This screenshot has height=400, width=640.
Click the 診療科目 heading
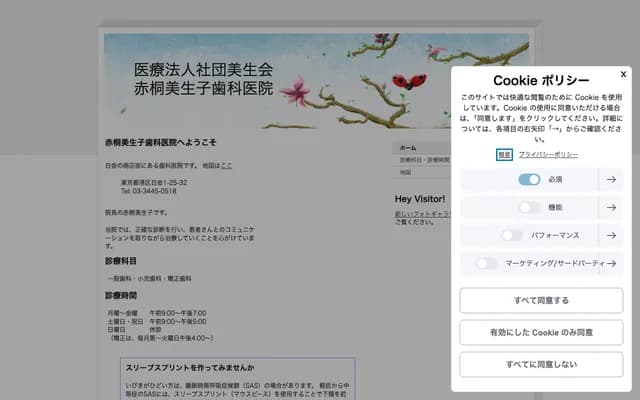[x=121, y=261]
